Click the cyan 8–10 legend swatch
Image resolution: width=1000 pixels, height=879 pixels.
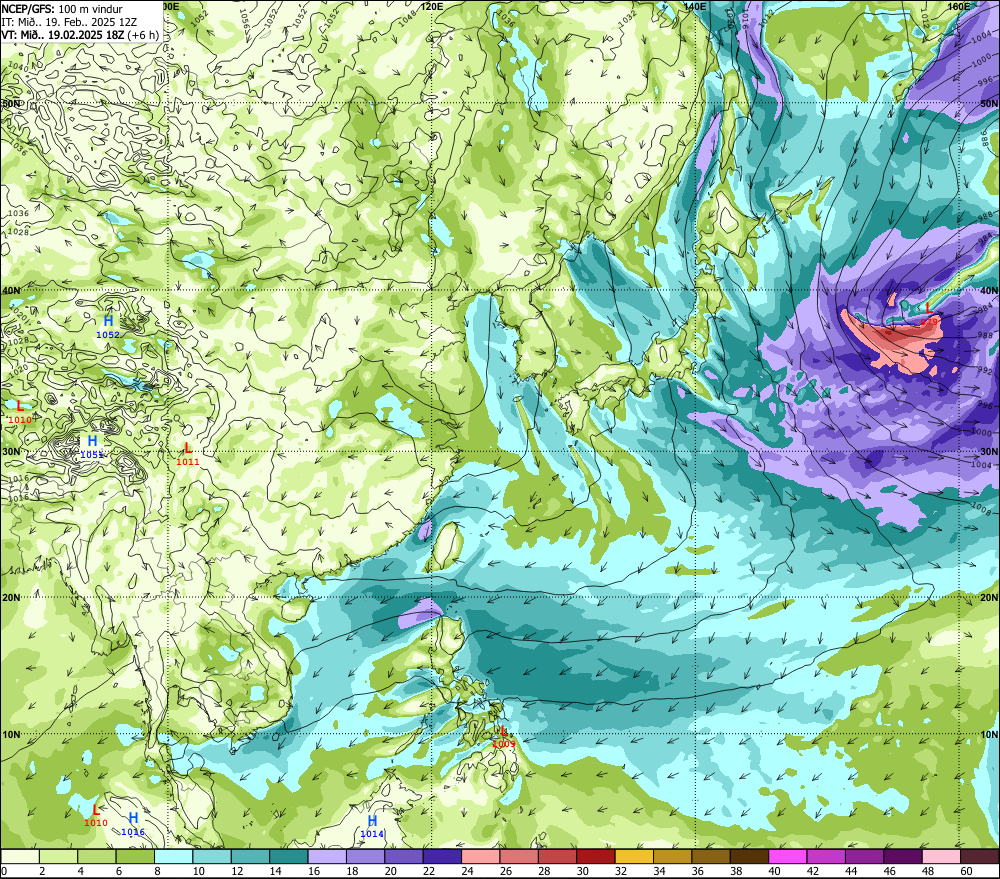coord(173,856)
